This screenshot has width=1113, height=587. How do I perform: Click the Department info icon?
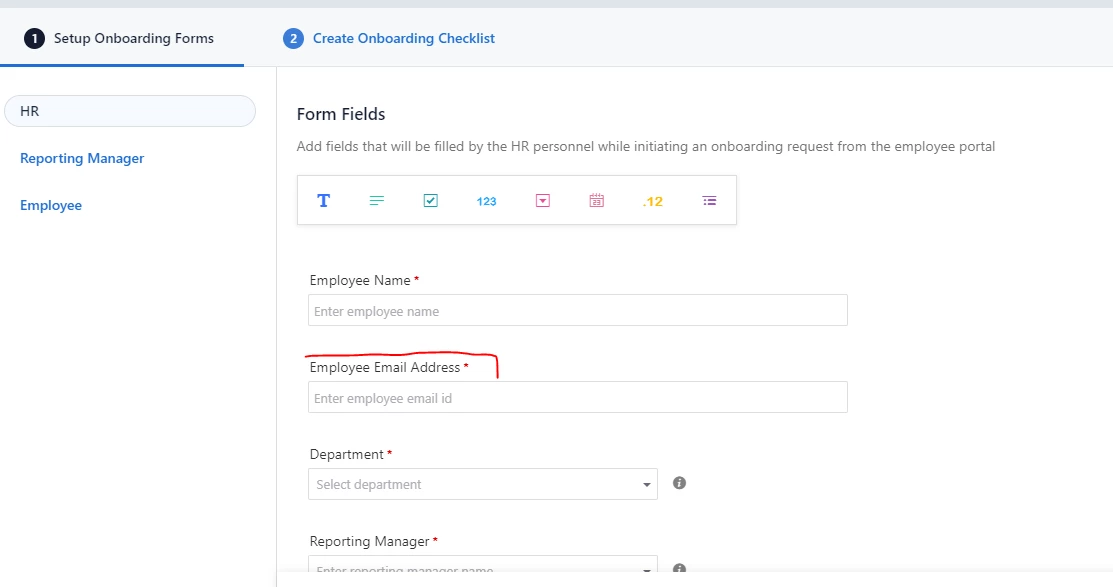[x=679, y=483]
